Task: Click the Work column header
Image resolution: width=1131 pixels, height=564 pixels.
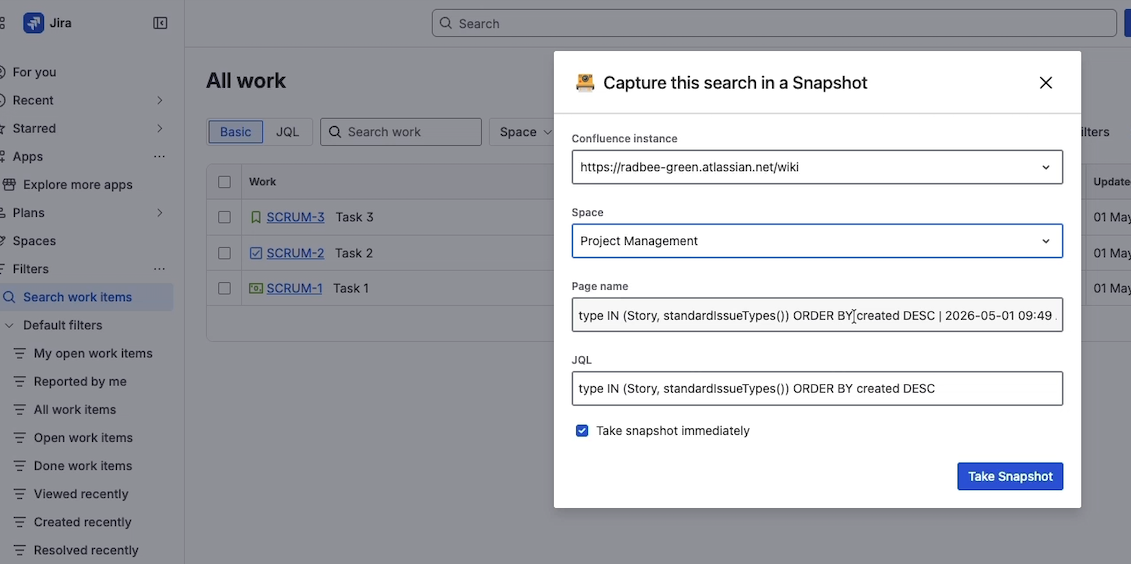Action: [263, 182]
